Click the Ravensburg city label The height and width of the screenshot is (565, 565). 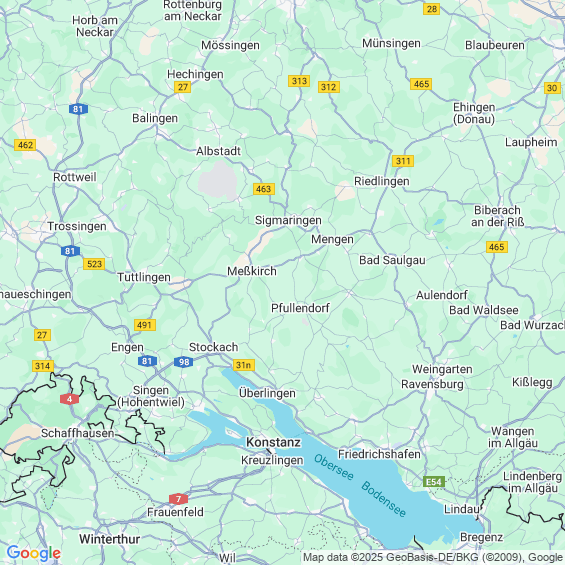[432, 384]
